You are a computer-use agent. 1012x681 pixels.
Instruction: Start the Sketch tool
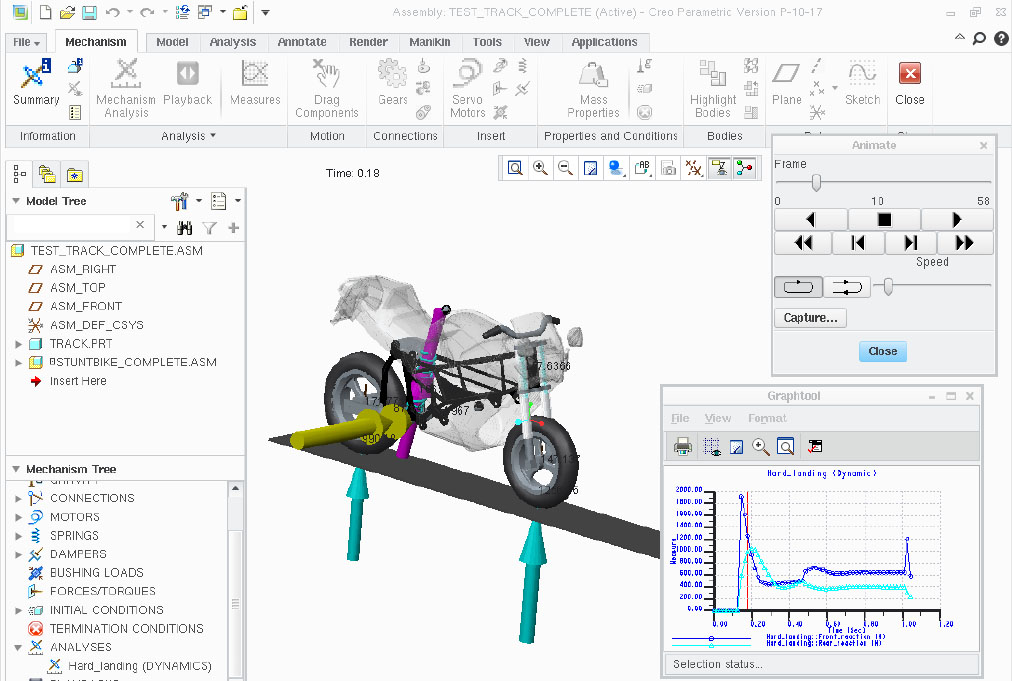tap(862, 82)
